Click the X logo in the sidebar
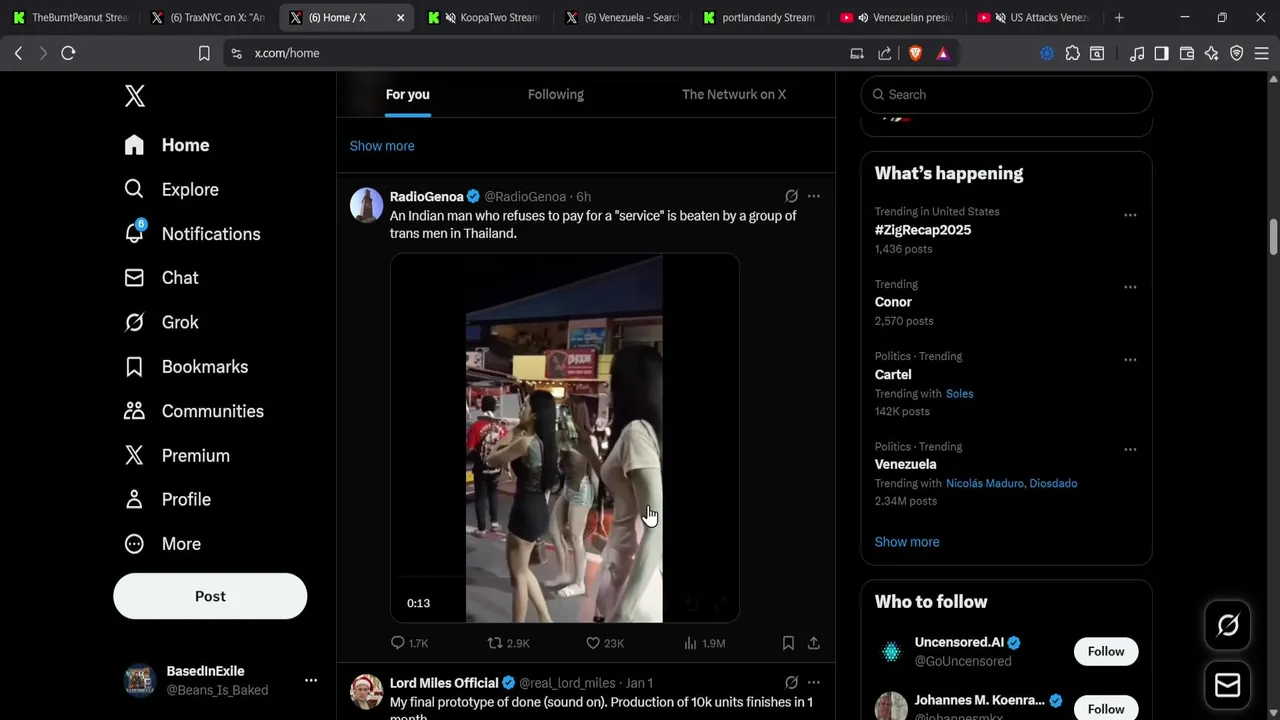The height and width of the screenshot is (720, 1280). 135,96
